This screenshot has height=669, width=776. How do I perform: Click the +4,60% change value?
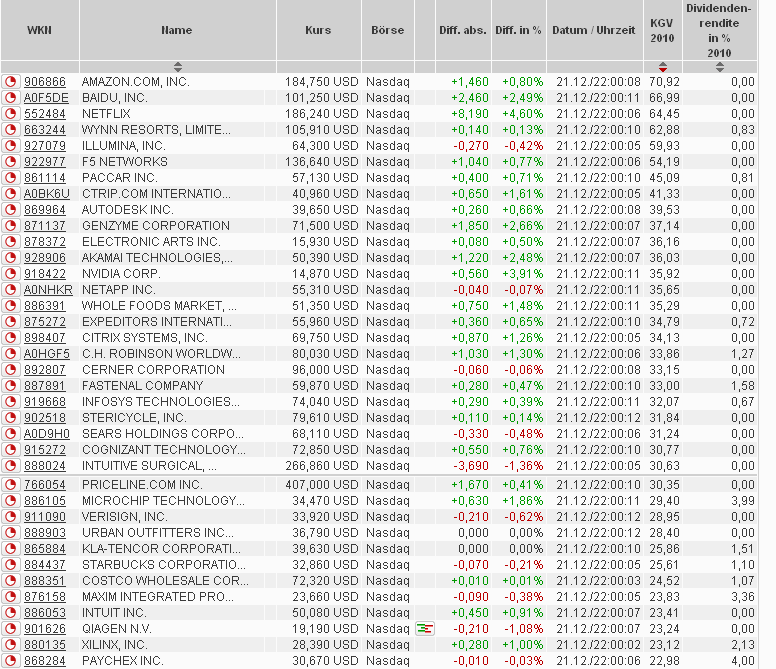[523, 114]
